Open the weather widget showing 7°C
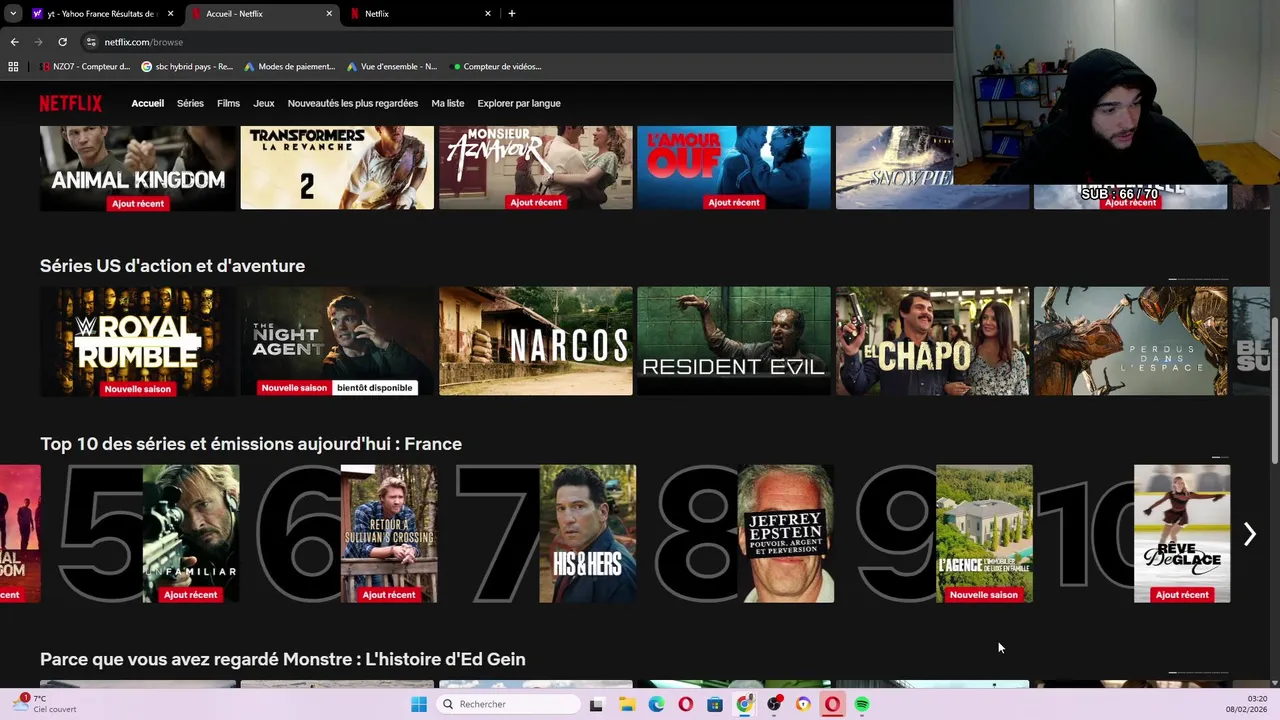Image resolution: width=1280 pixels, height=720 pixels. point(44,704)
